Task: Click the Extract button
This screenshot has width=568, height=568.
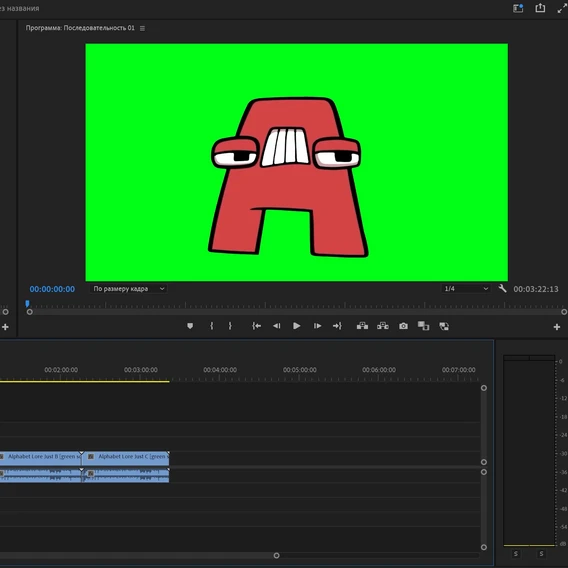Action: 383,326
